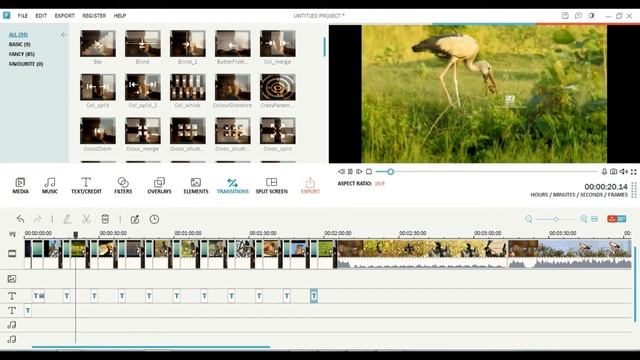Select the Col_merge transition thumbnail

[x=278, y=43]
